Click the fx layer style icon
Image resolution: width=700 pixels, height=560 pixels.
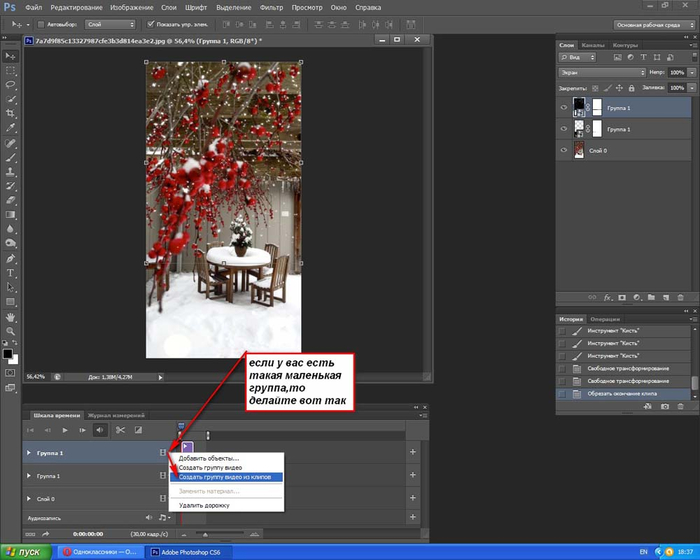pos(607,297)
